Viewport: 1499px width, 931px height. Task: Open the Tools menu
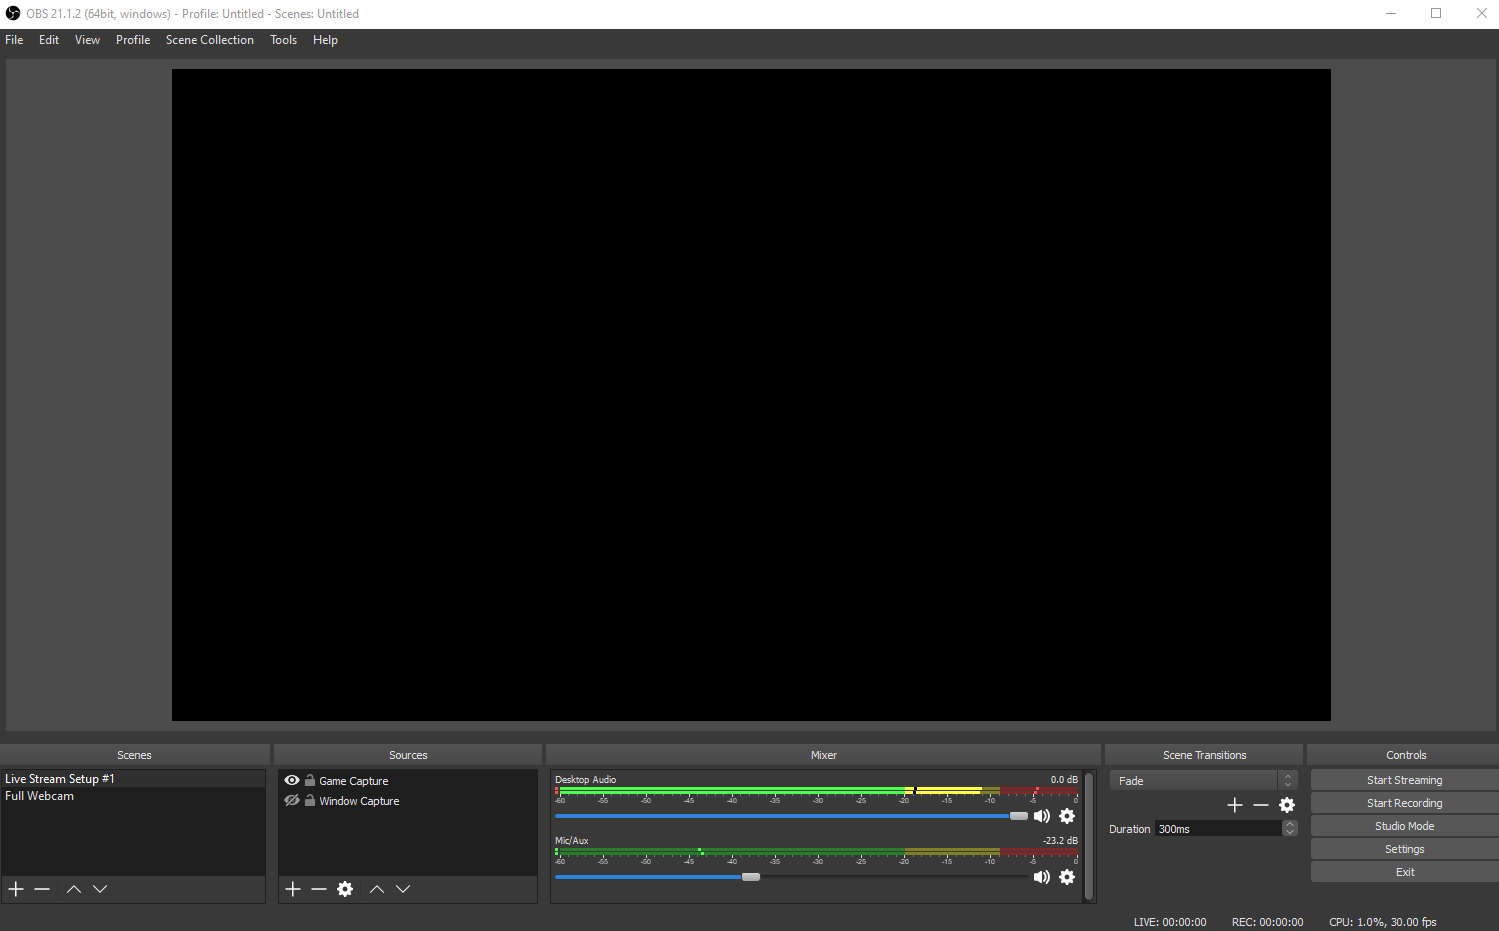tap(283, 40)
